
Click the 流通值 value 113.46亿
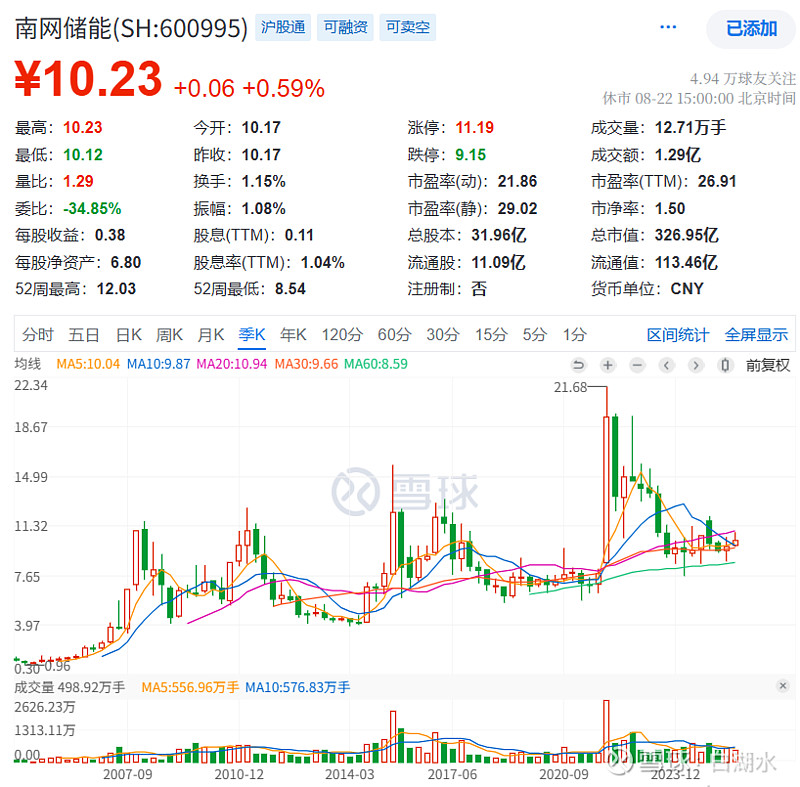pyautogui.click(x=686, y=262)
